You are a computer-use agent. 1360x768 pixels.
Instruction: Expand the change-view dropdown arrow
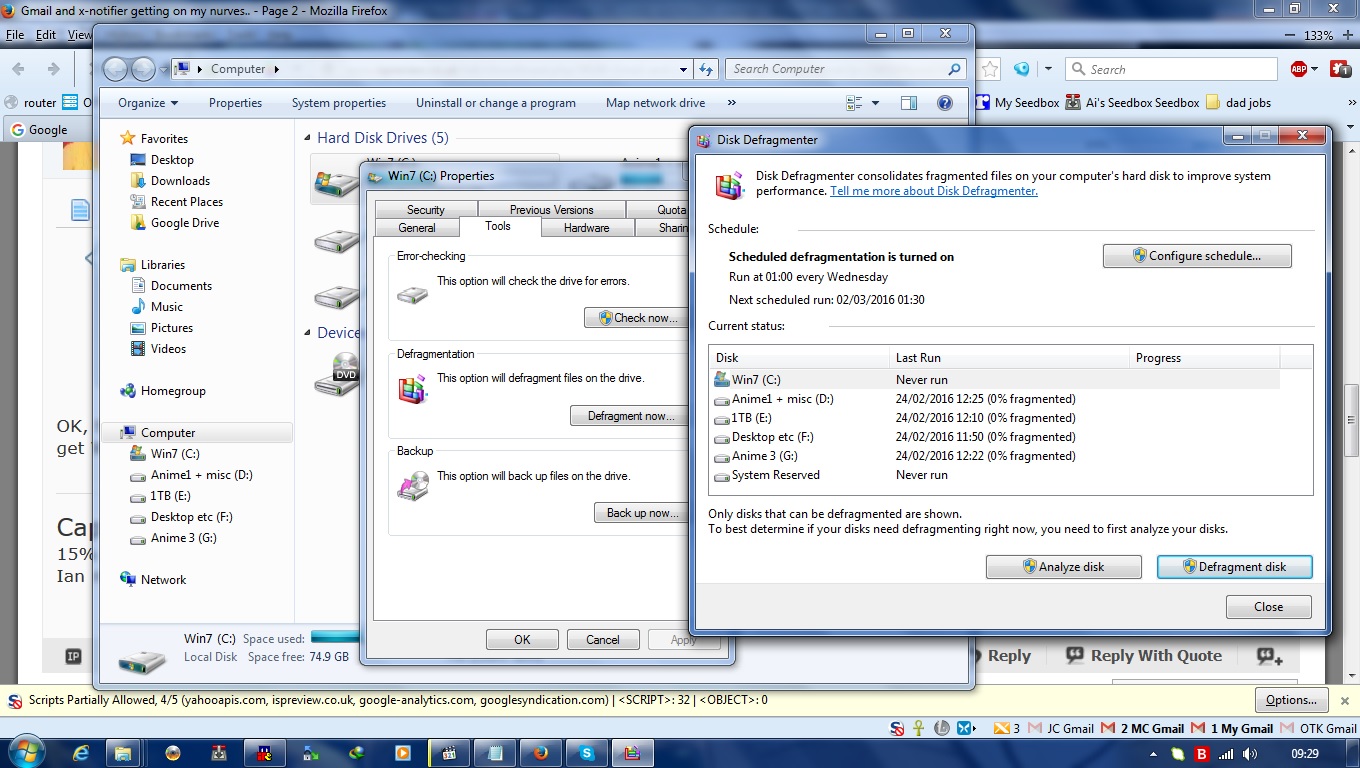[x=876, y=103]
